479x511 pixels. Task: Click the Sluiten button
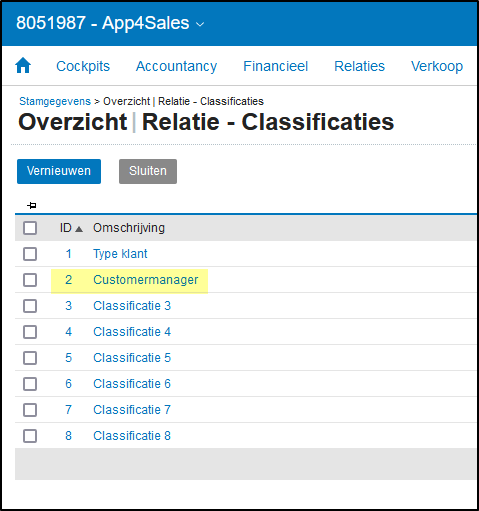pyautogui.click(x=148, y=171)
